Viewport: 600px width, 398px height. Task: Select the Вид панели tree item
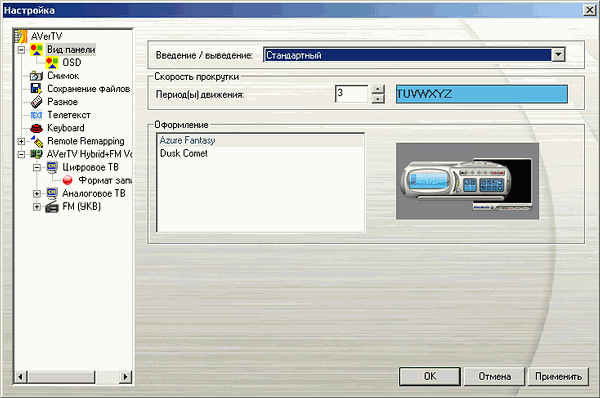click(71, 50)
